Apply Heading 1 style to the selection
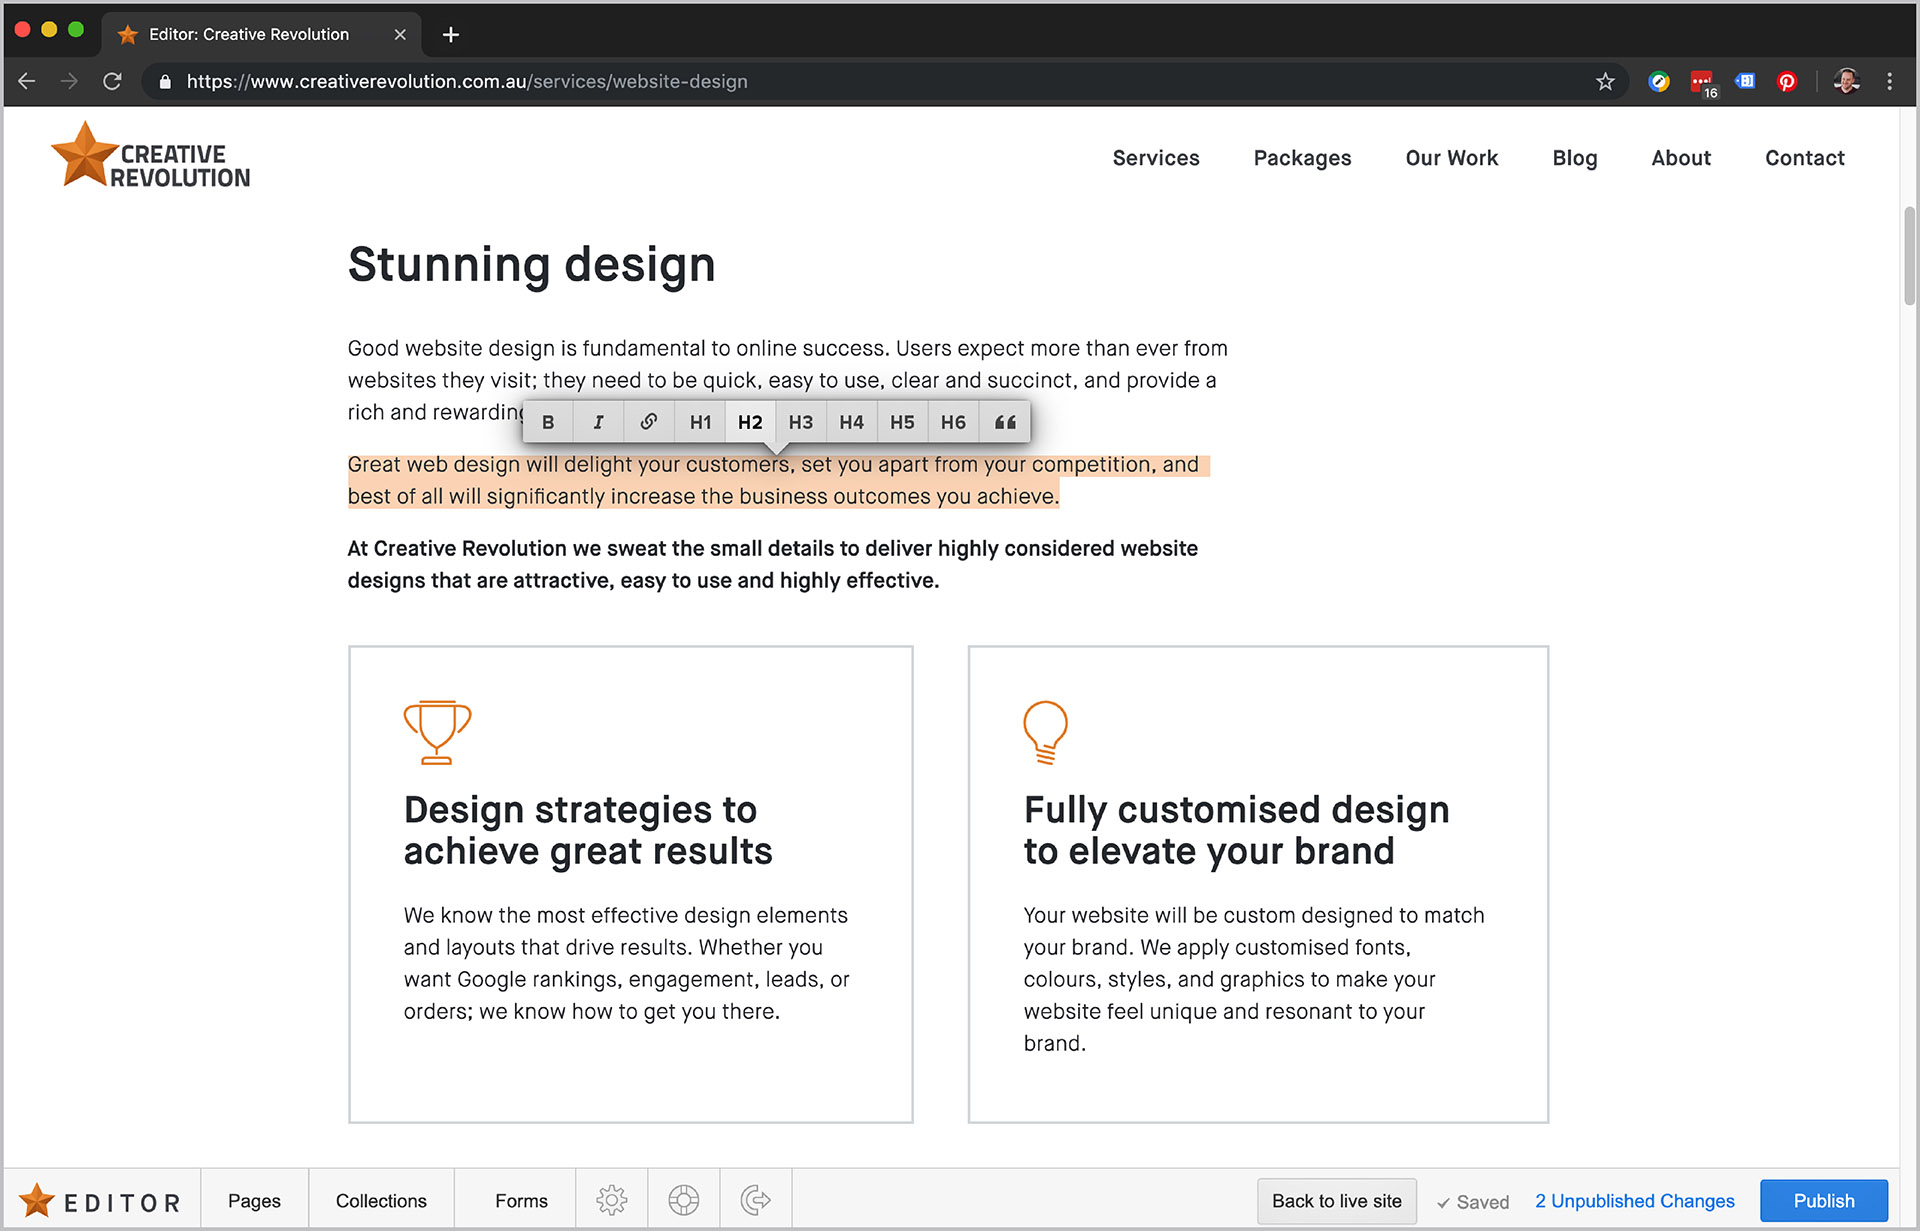This screenshot has height=1231, width=1920. click(700, 421)
